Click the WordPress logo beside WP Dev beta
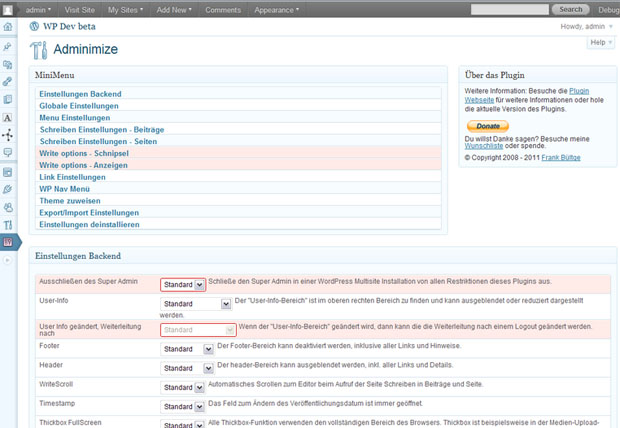 pyautogui.click(x=34, y=26)
